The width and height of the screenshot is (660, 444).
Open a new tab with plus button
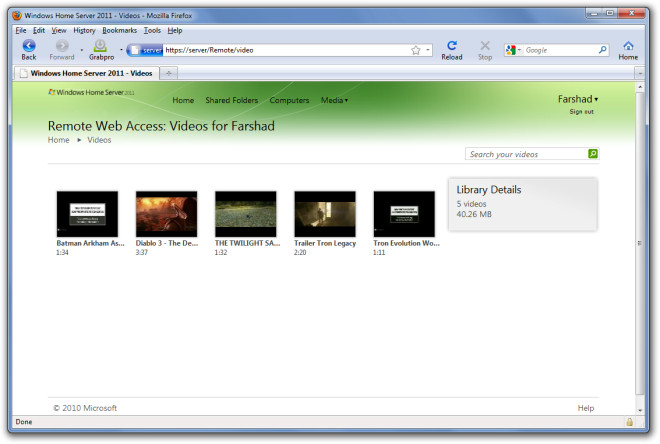tap(168, 73)
